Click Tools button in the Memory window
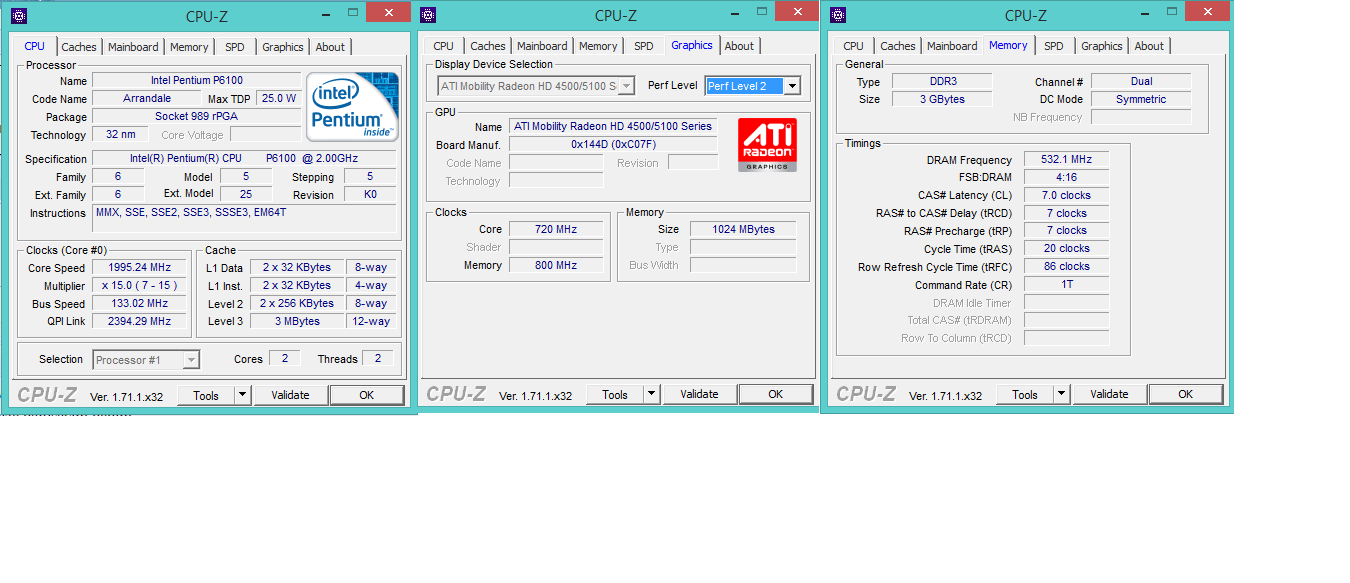 click(x=1025, y=394)
